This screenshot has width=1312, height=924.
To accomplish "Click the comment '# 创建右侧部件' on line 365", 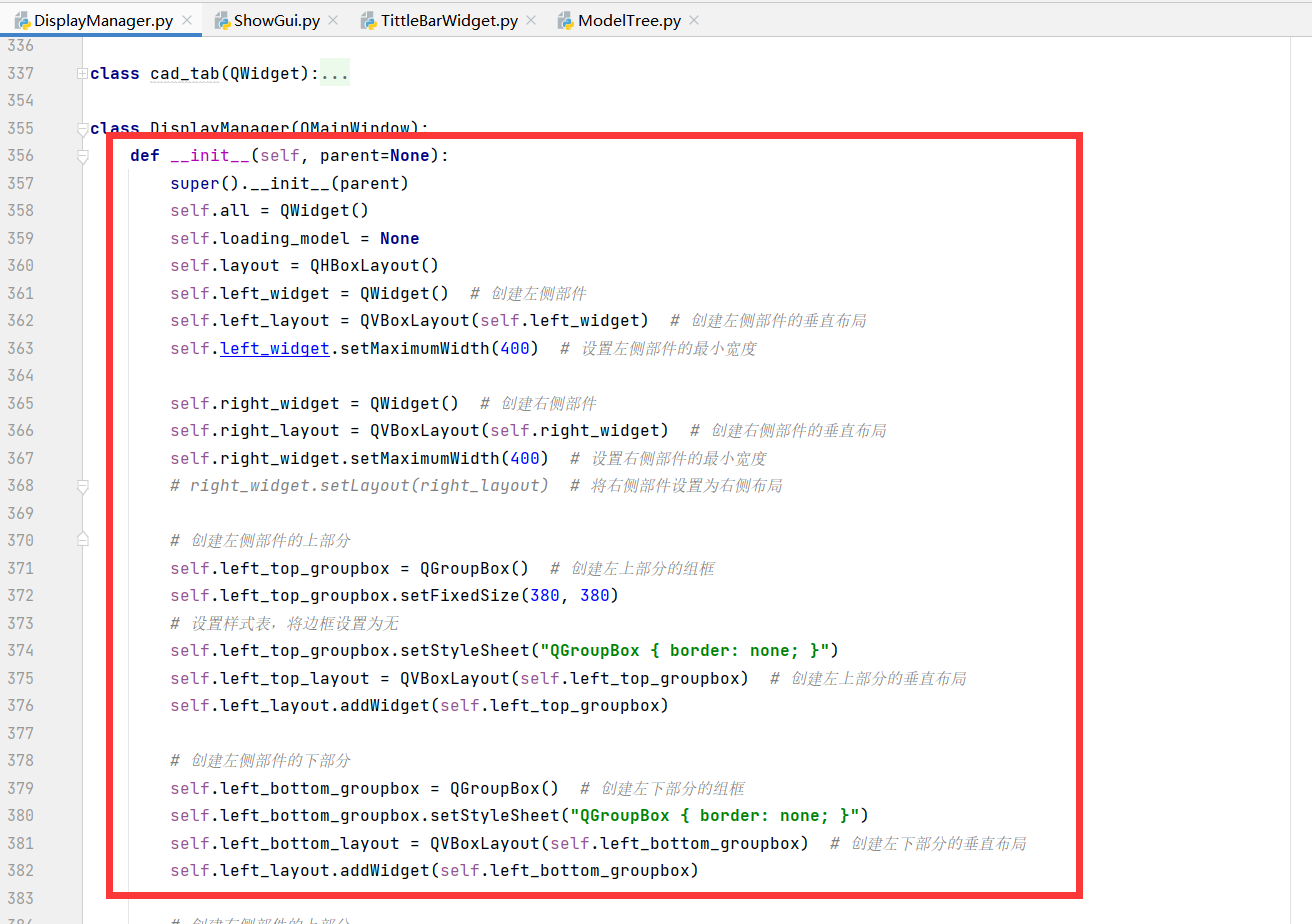I will click(x=538, y=403).
